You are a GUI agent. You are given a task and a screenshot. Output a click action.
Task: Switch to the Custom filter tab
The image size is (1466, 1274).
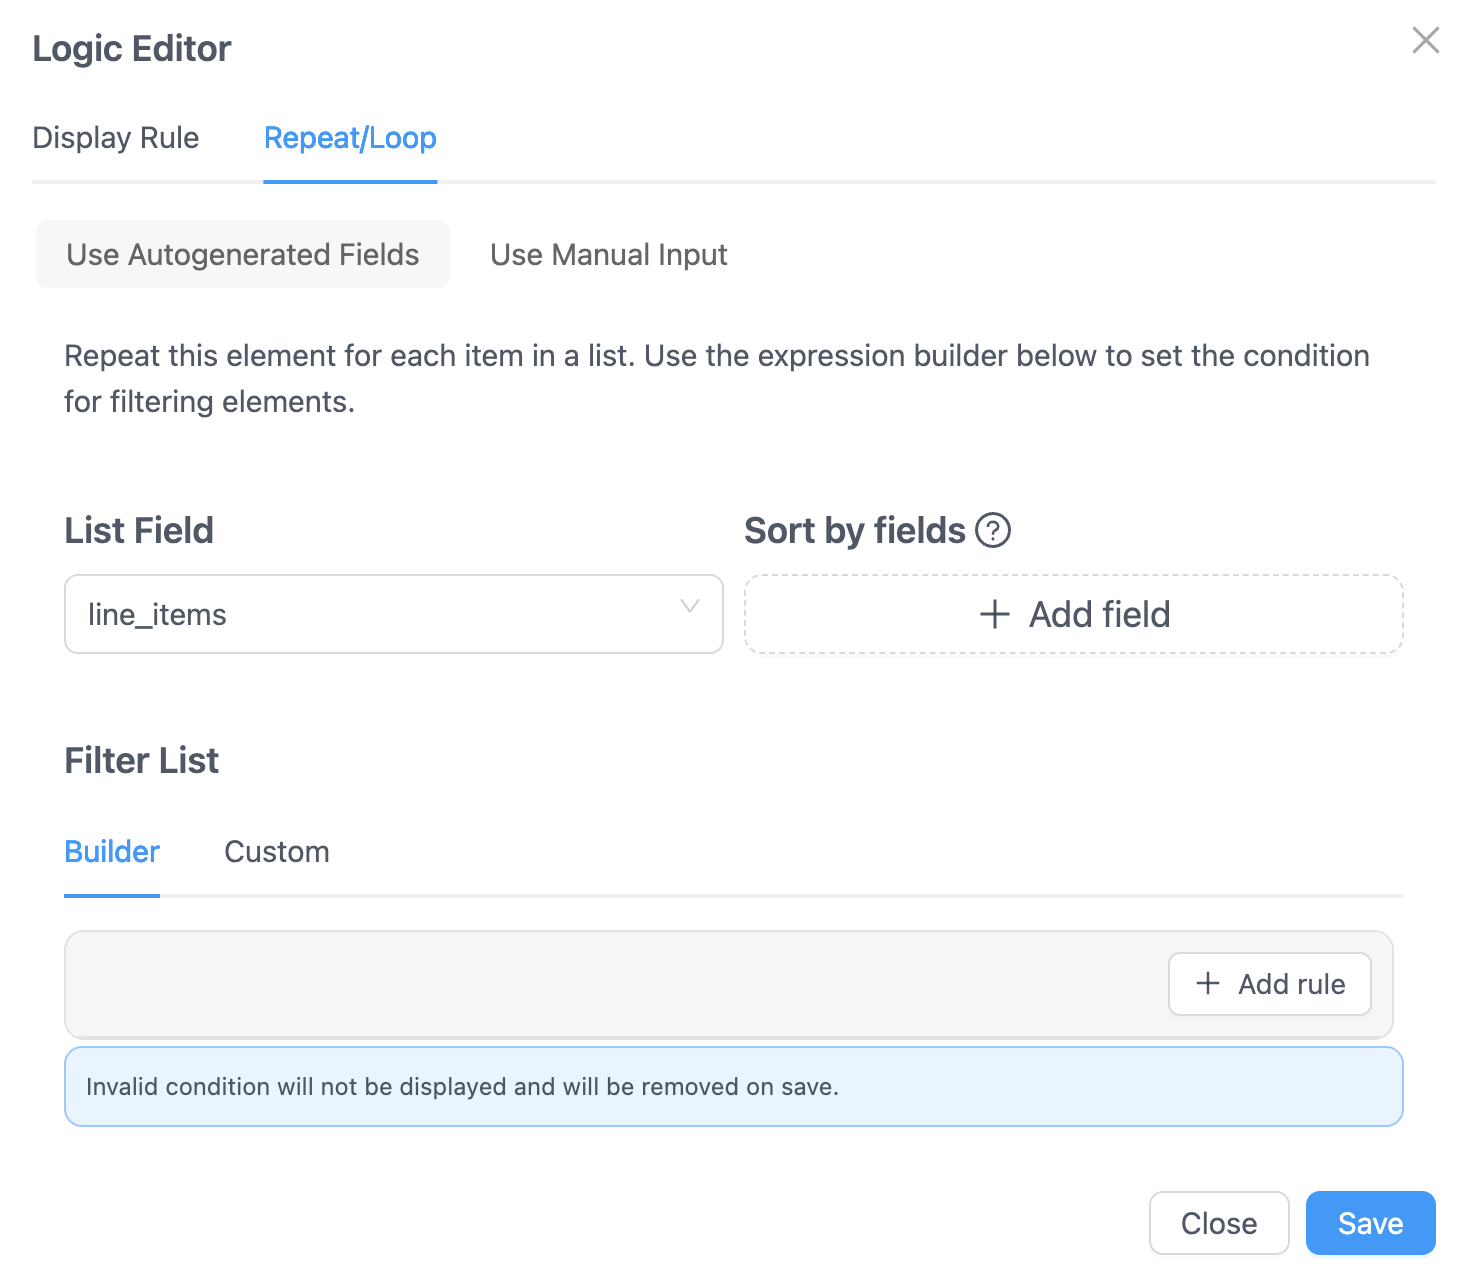pos(277,852)
